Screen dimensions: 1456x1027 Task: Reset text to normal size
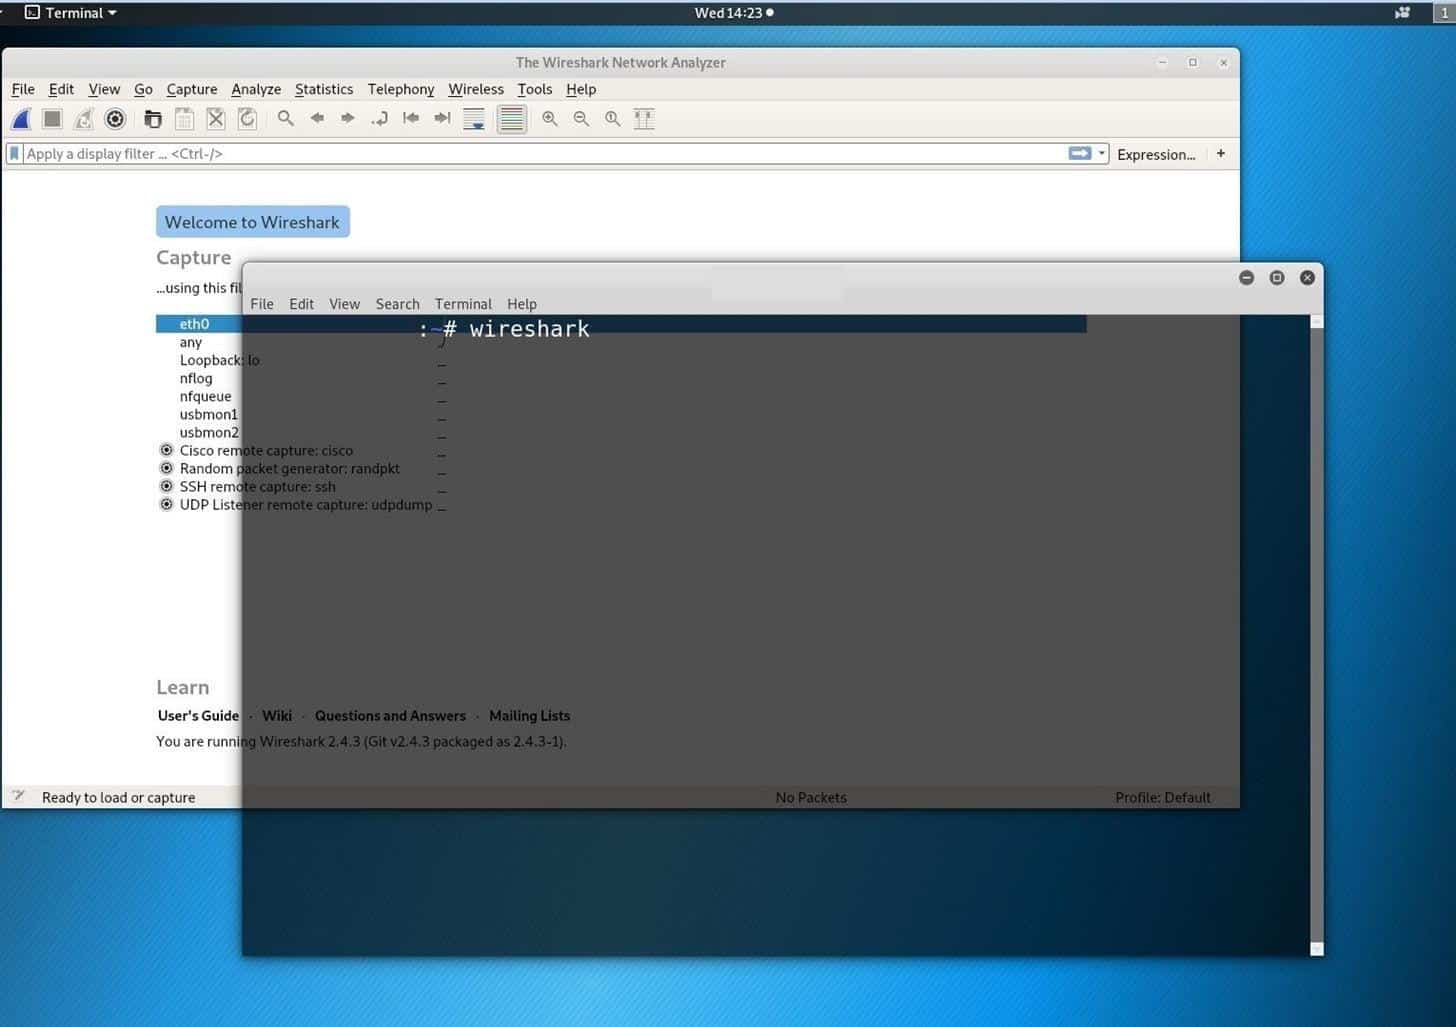612,118
